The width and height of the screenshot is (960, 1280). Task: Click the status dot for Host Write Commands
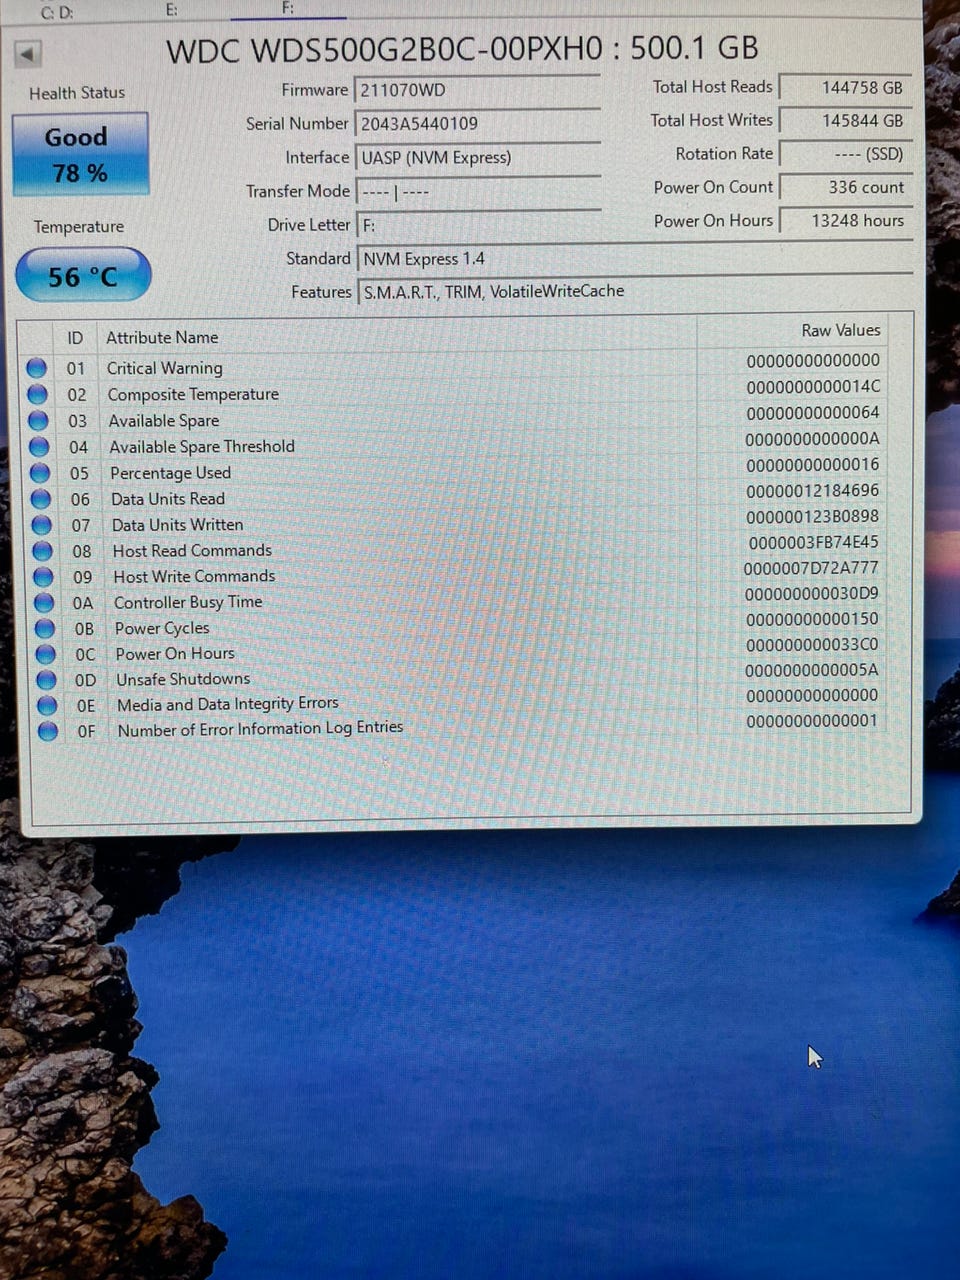[43, 576]
